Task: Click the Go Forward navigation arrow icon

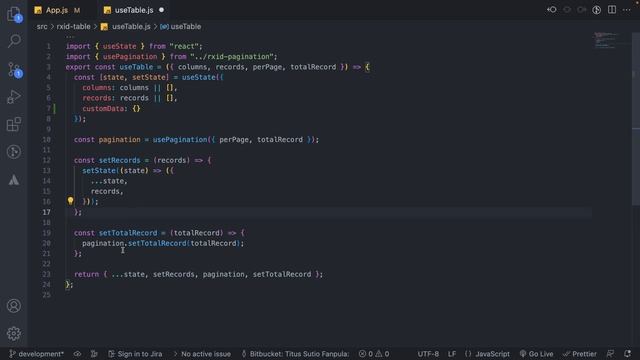Action: [x=582, y=10]
